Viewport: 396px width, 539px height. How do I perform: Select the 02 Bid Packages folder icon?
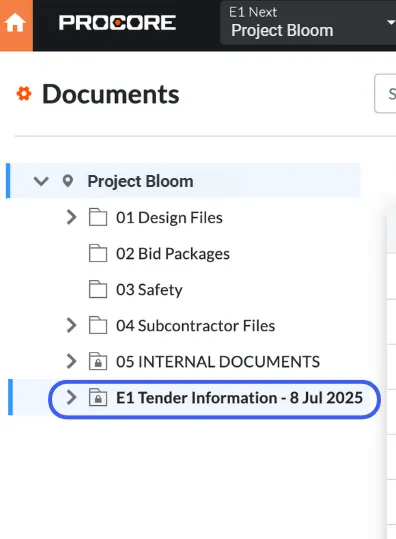pos(98,253)
